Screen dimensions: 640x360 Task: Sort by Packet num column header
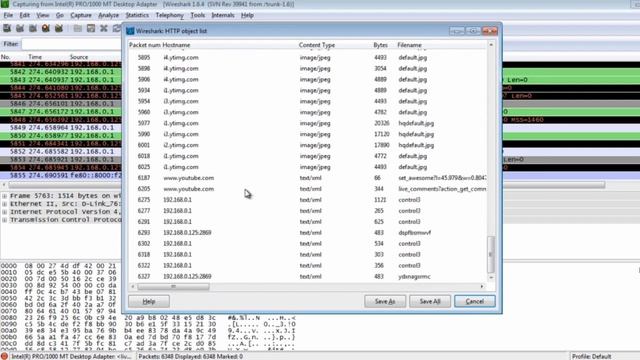point(144,45)
